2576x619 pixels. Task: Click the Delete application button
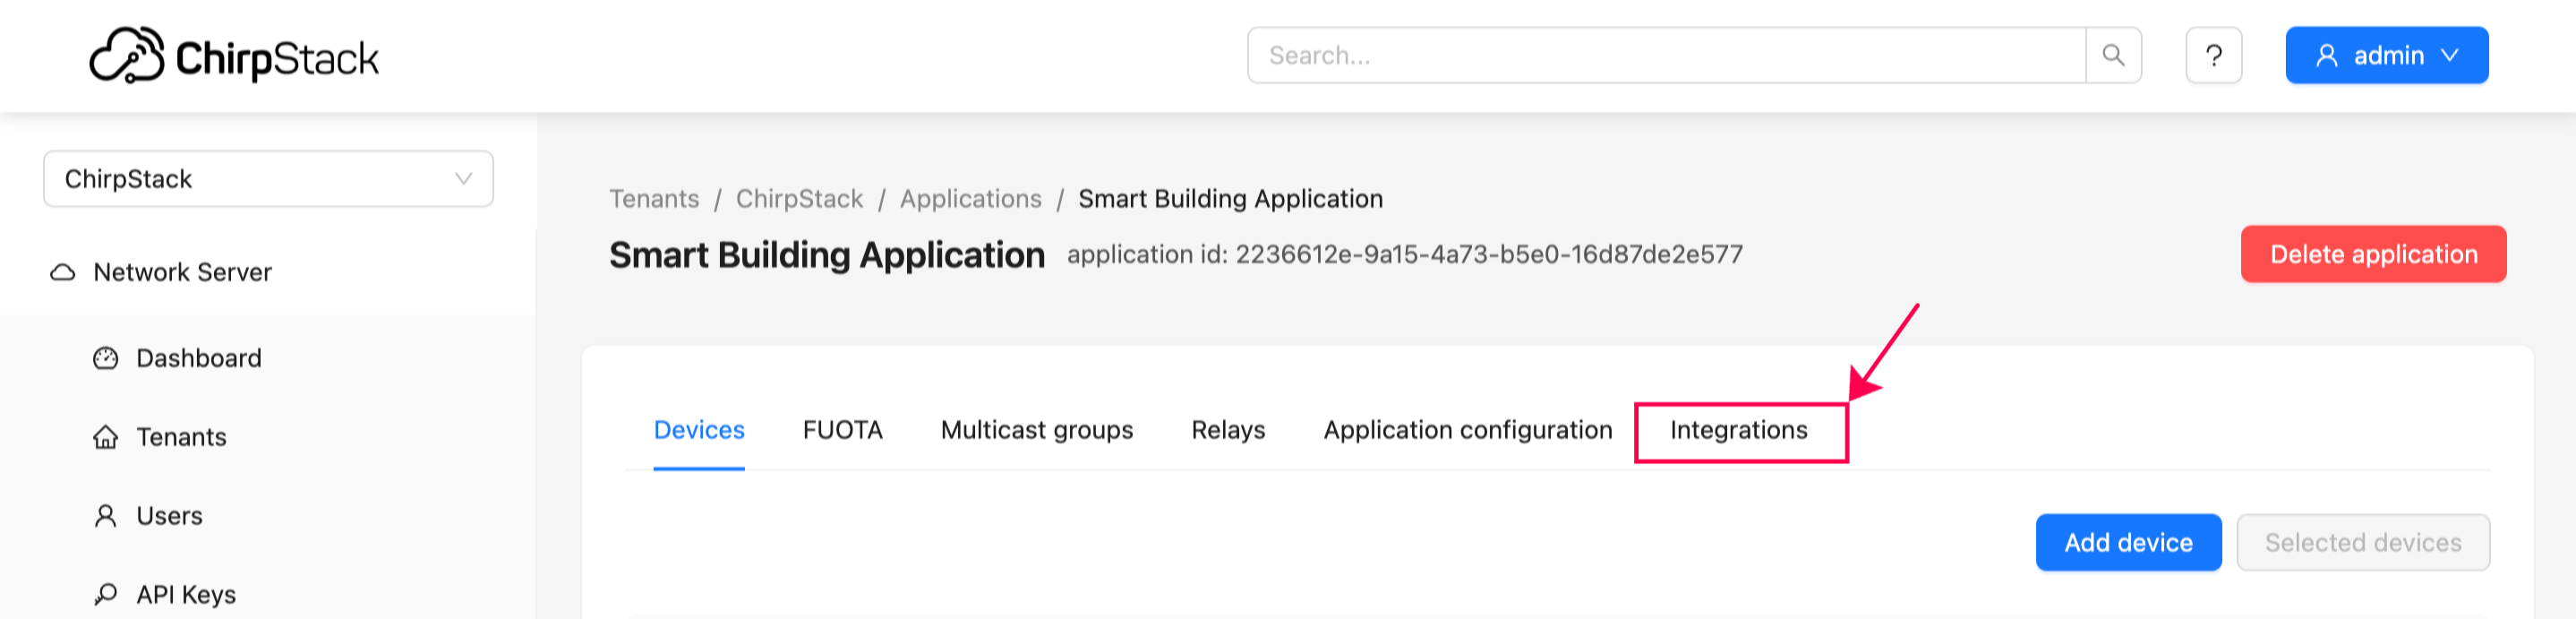click(2373, 254)
